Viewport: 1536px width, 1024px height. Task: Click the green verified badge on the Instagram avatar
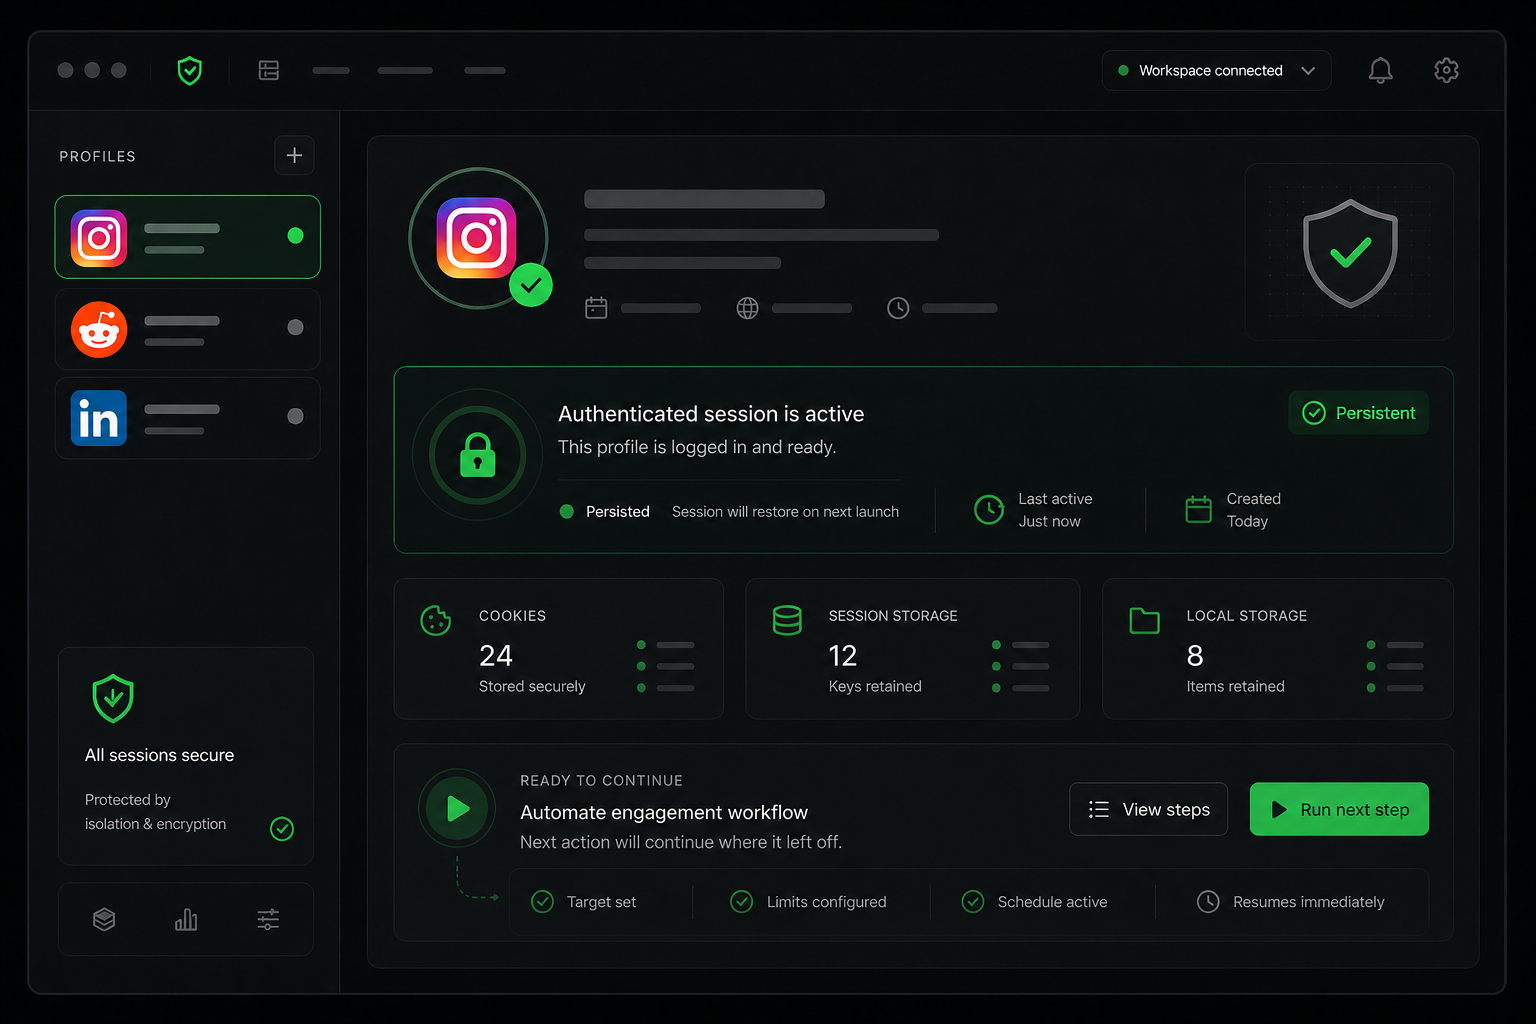click(530, 285)
